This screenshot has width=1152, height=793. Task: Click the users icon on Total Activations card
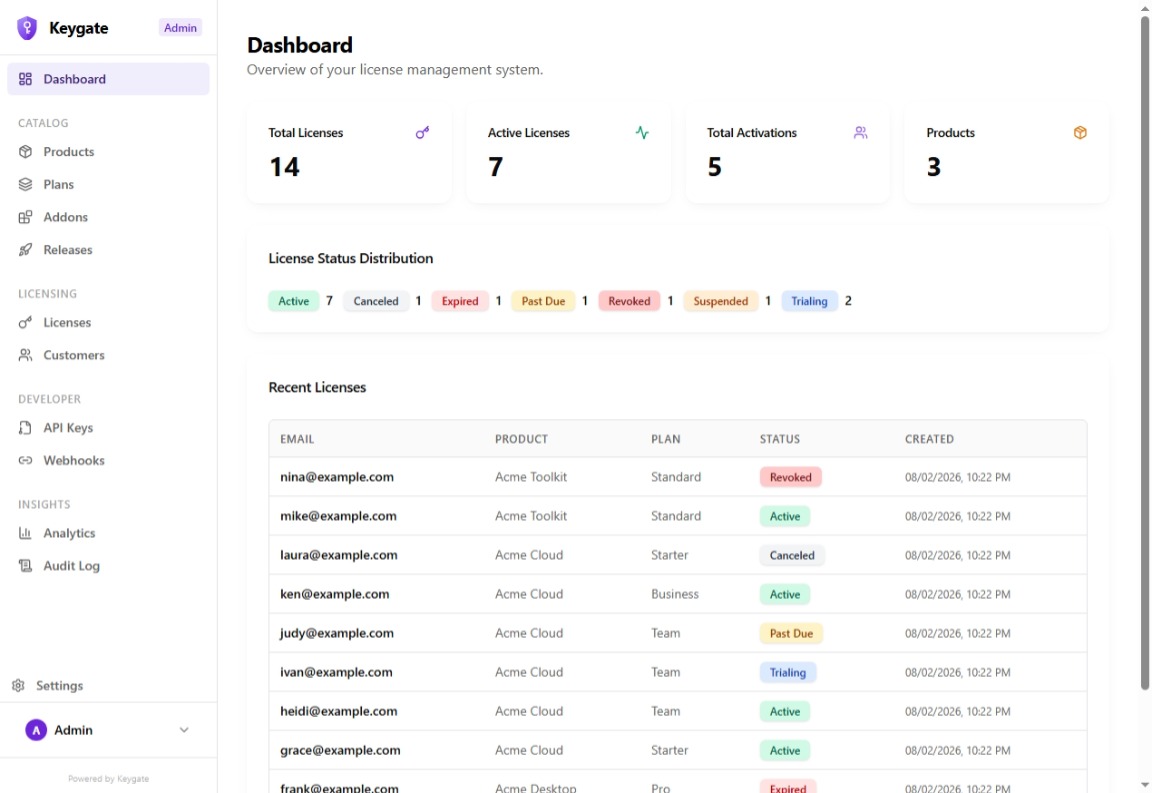pos(861,133)
